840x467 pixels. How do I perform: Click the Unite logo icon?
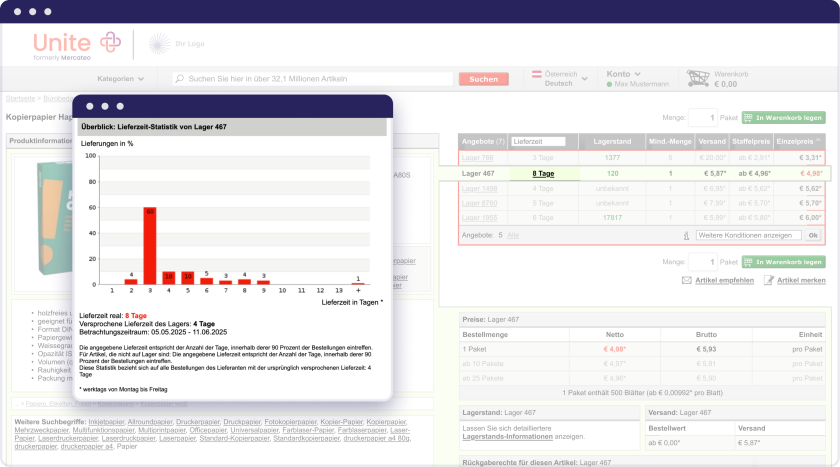pos(104,43)
